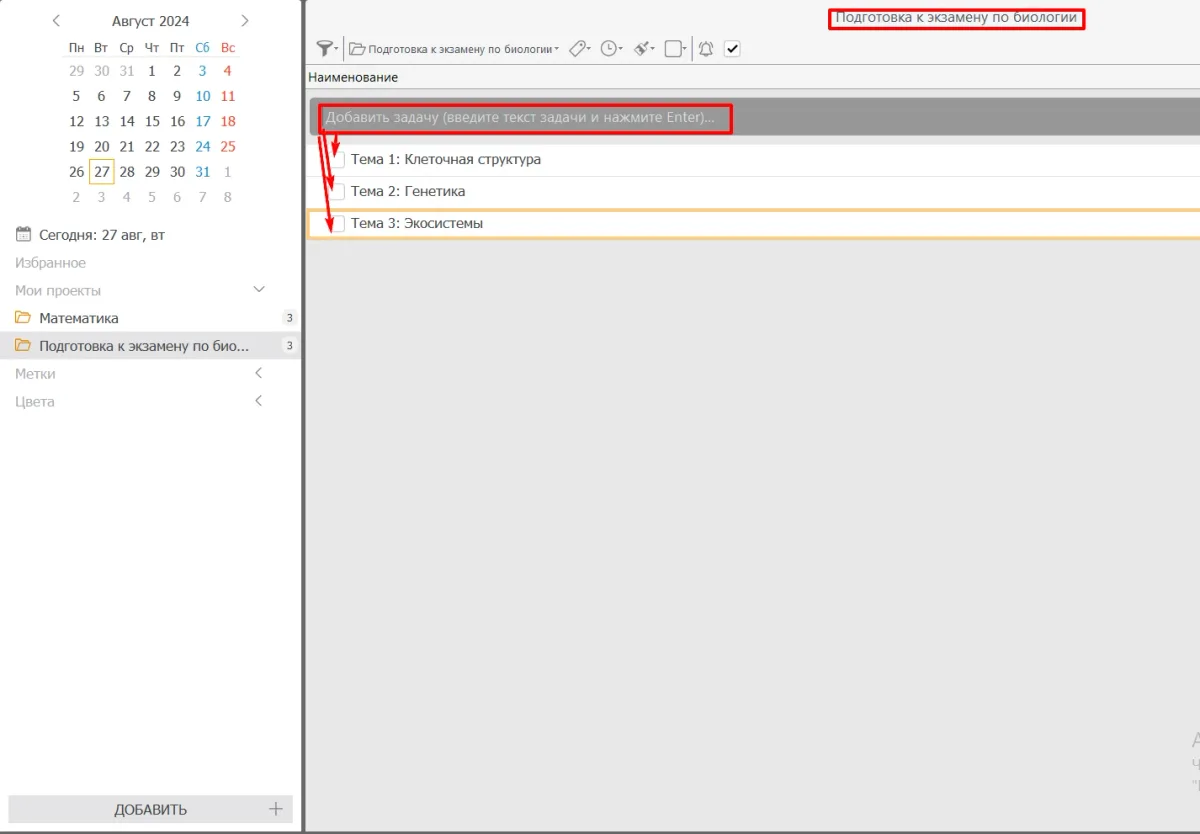Toggle show completed tasks checkbox in toolbar

[732, 48]
